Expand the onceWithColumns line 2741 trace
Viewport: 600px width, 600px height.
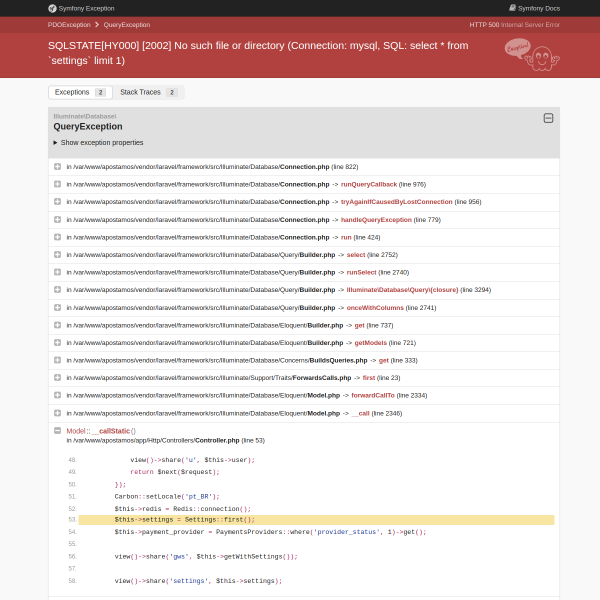(57, 308)
